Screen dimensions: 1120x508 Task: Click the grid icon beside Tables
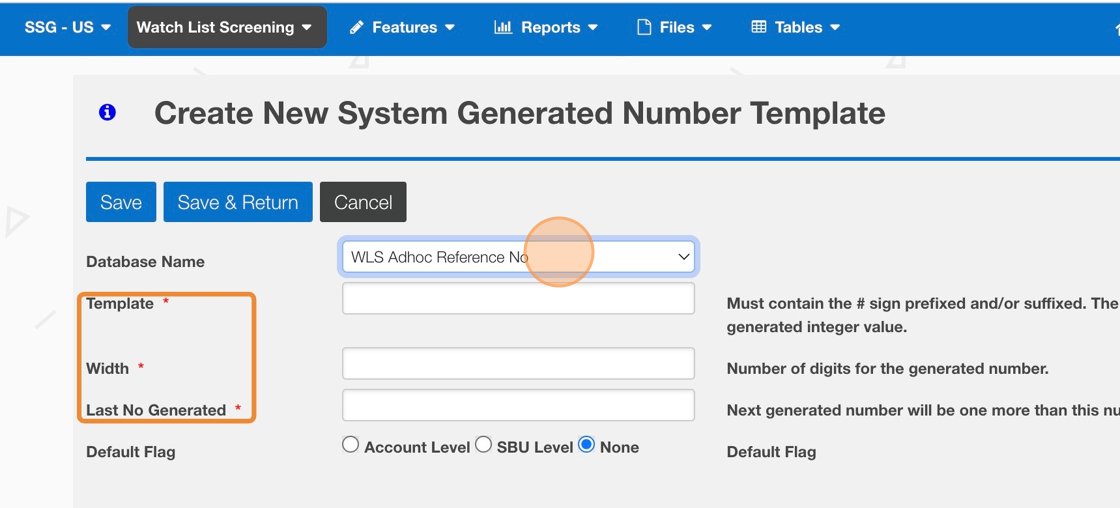pos(759,28)
